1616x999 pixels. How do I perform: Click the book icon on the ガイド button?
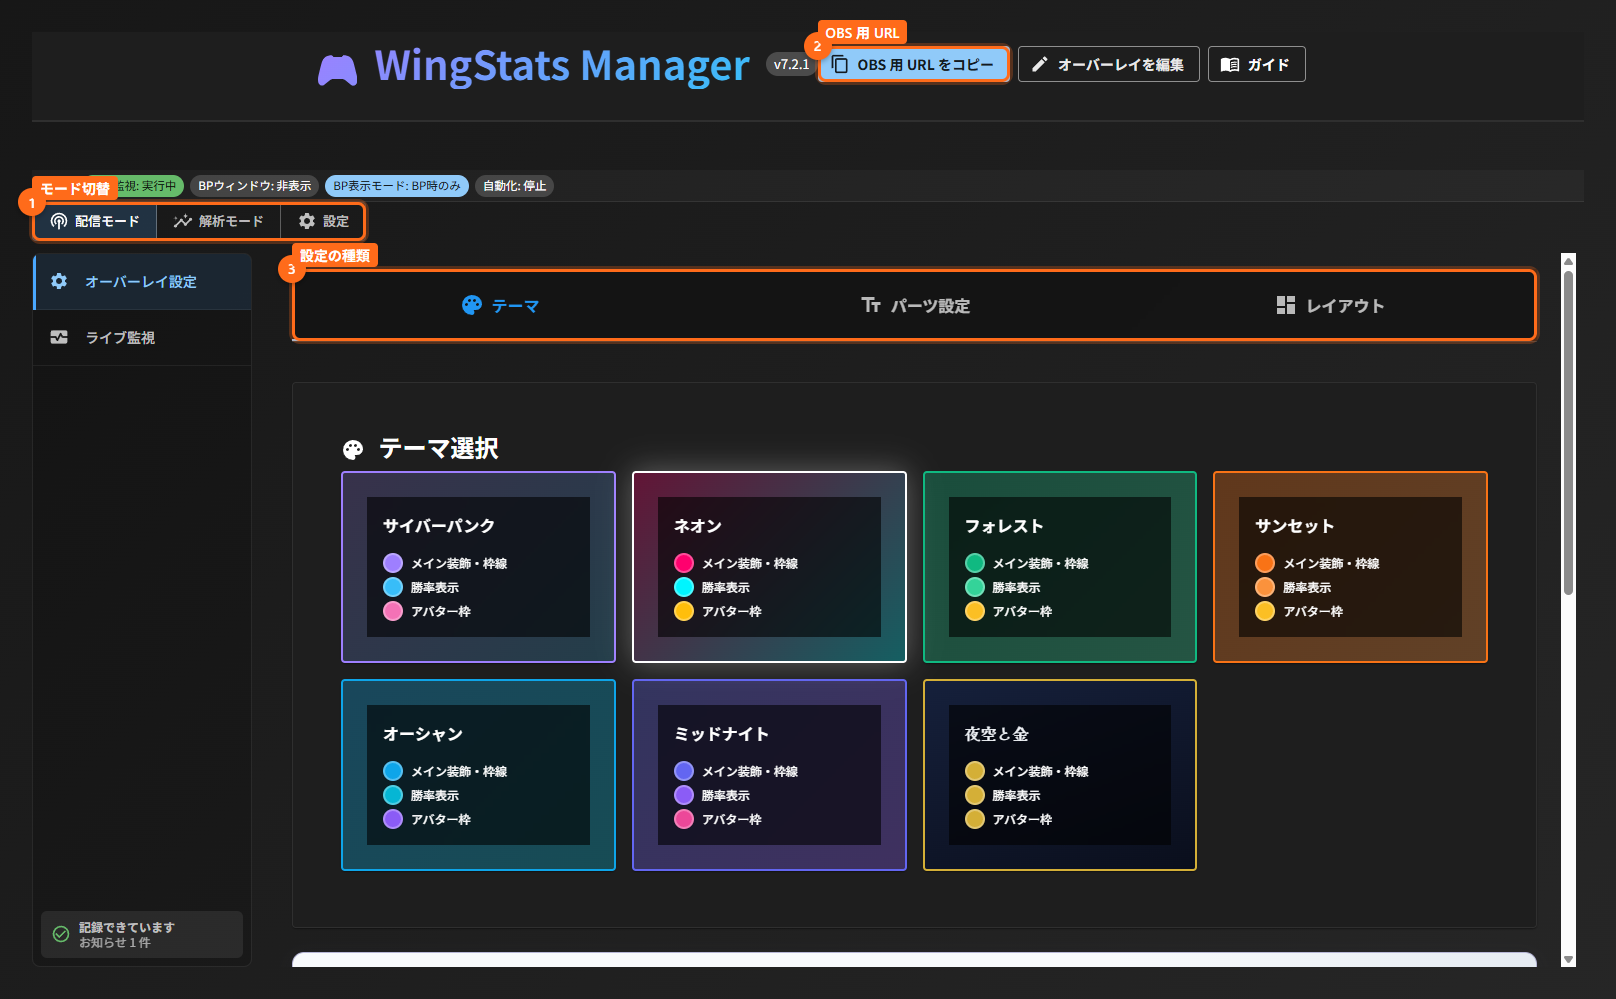click(1230, 64)
